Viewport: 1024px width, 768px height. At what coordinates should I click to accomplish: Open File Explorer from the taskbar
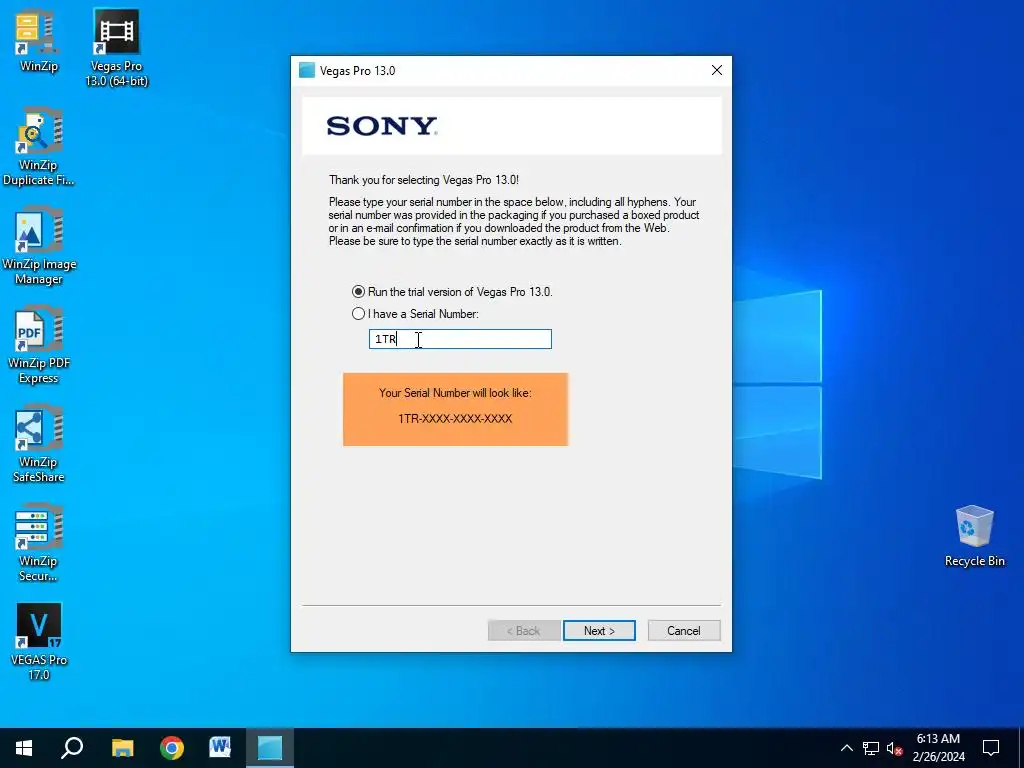click(x=122, y=748)
